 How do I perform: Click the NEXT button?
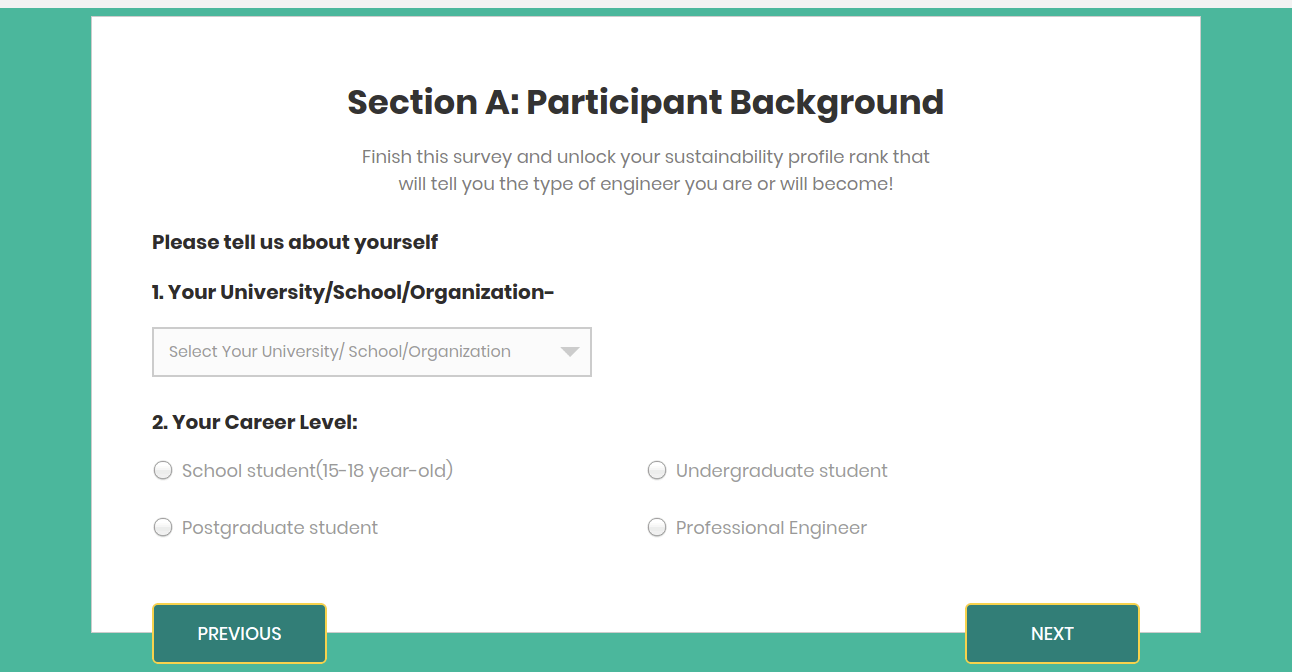[1052, 633]
